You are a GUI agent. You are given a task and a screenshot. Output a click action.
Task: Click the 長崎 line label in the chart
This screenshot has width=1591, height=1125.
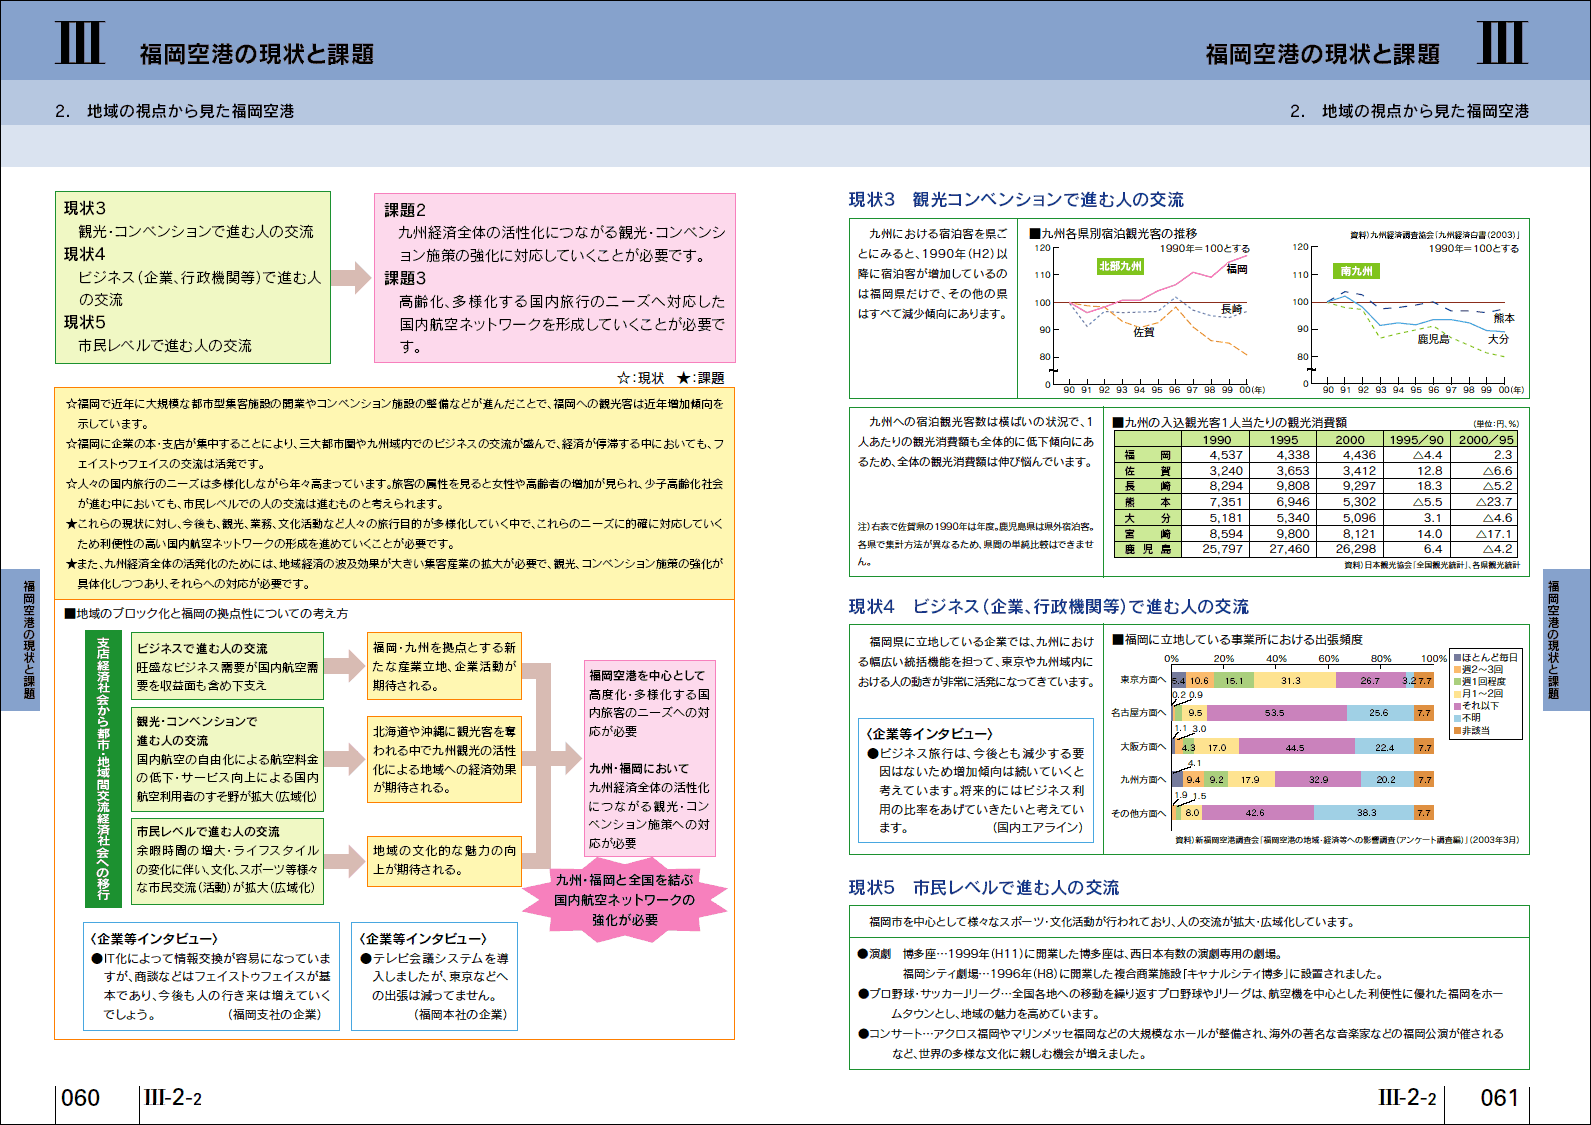pos(1232,309)
